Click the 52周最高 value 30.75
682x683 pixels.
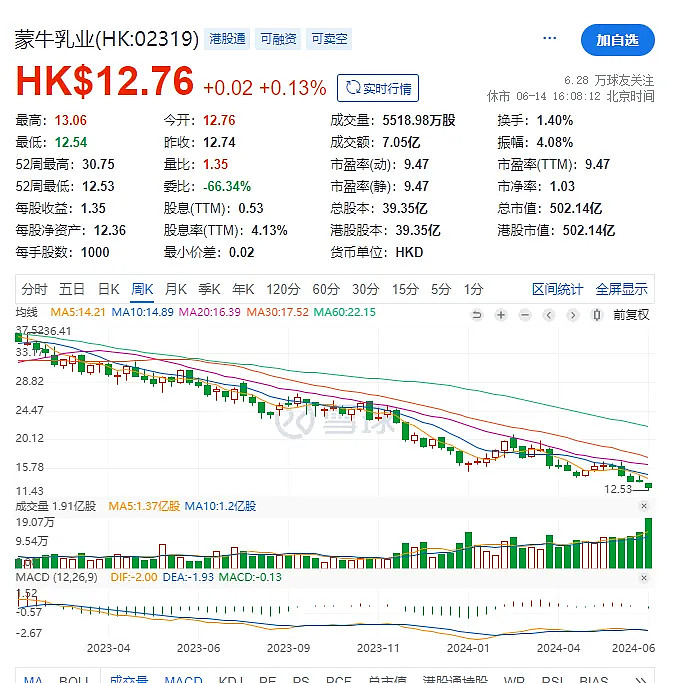(x=98, y=164)
